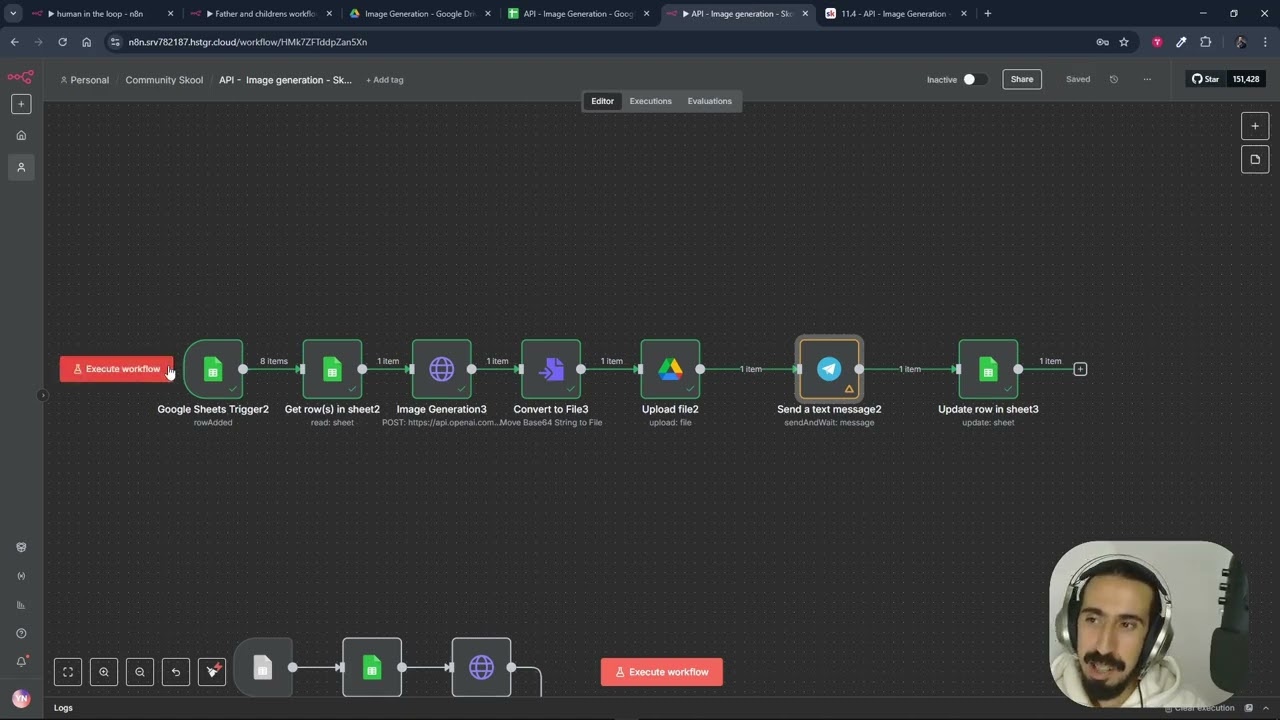Click the 151,428 star count
The image size is (1280, 720).
pos(1246,79)
